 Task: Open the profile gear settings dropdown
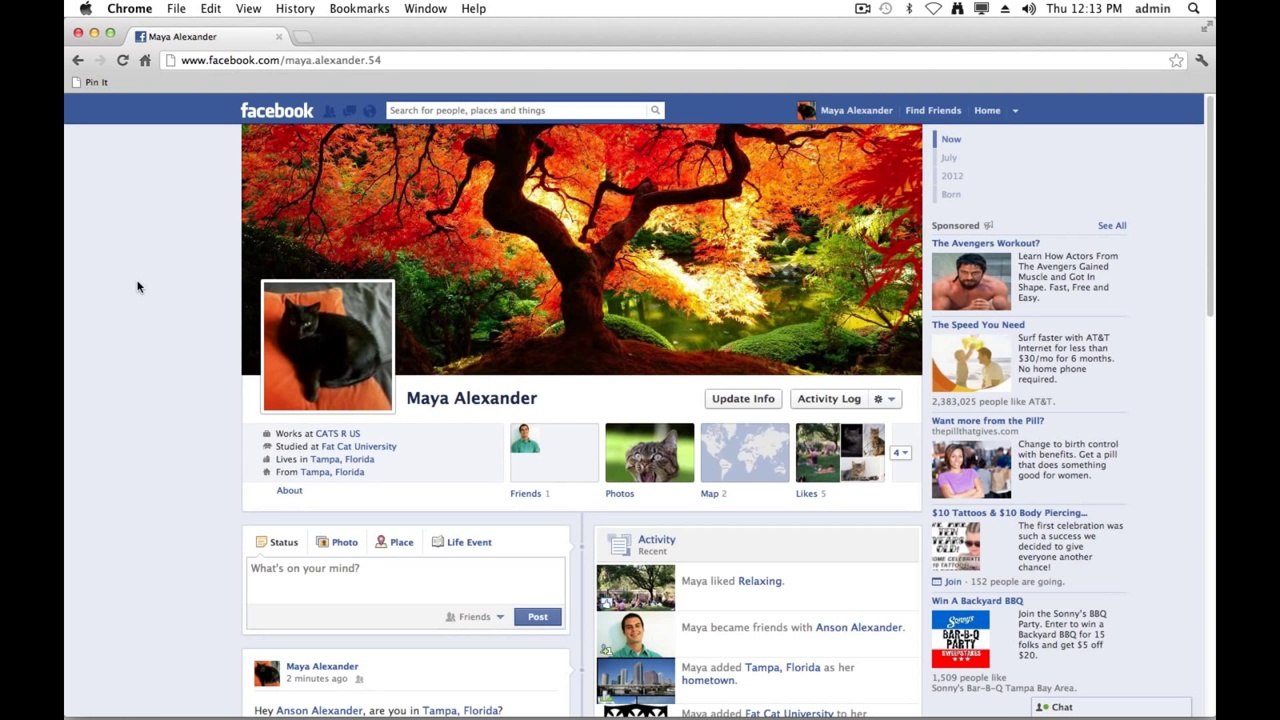coord(885,399)
